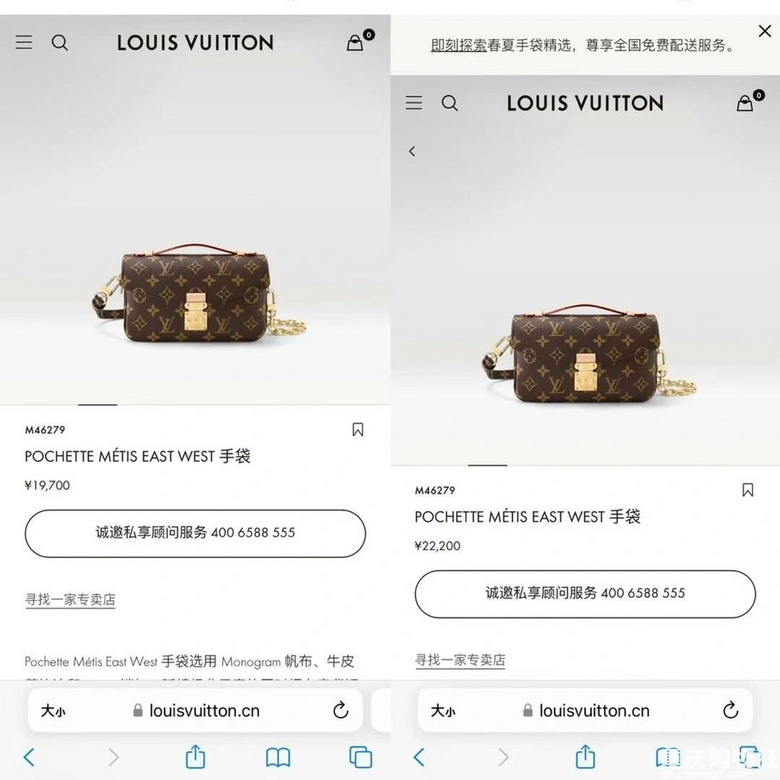Open shopping bag icon in left header
Viewport: 780px width, 780px height.
pyautogui.click(x=355, y=43)
